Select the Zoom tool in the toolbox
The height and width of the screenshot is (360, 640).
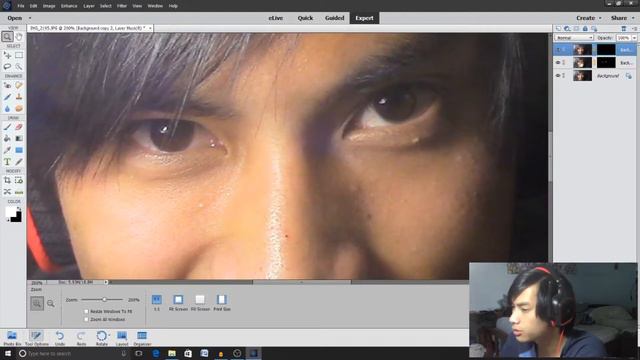tap(7, 37)
